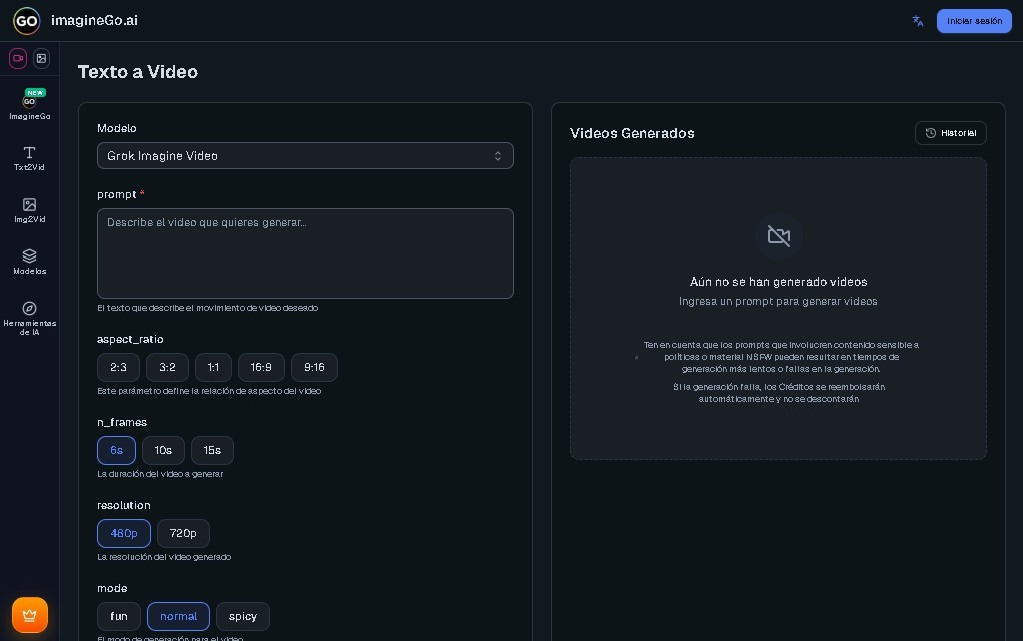The image size is (1023, 641).
Task: Open the language translate icon
Action: click(x=917, y=21)
